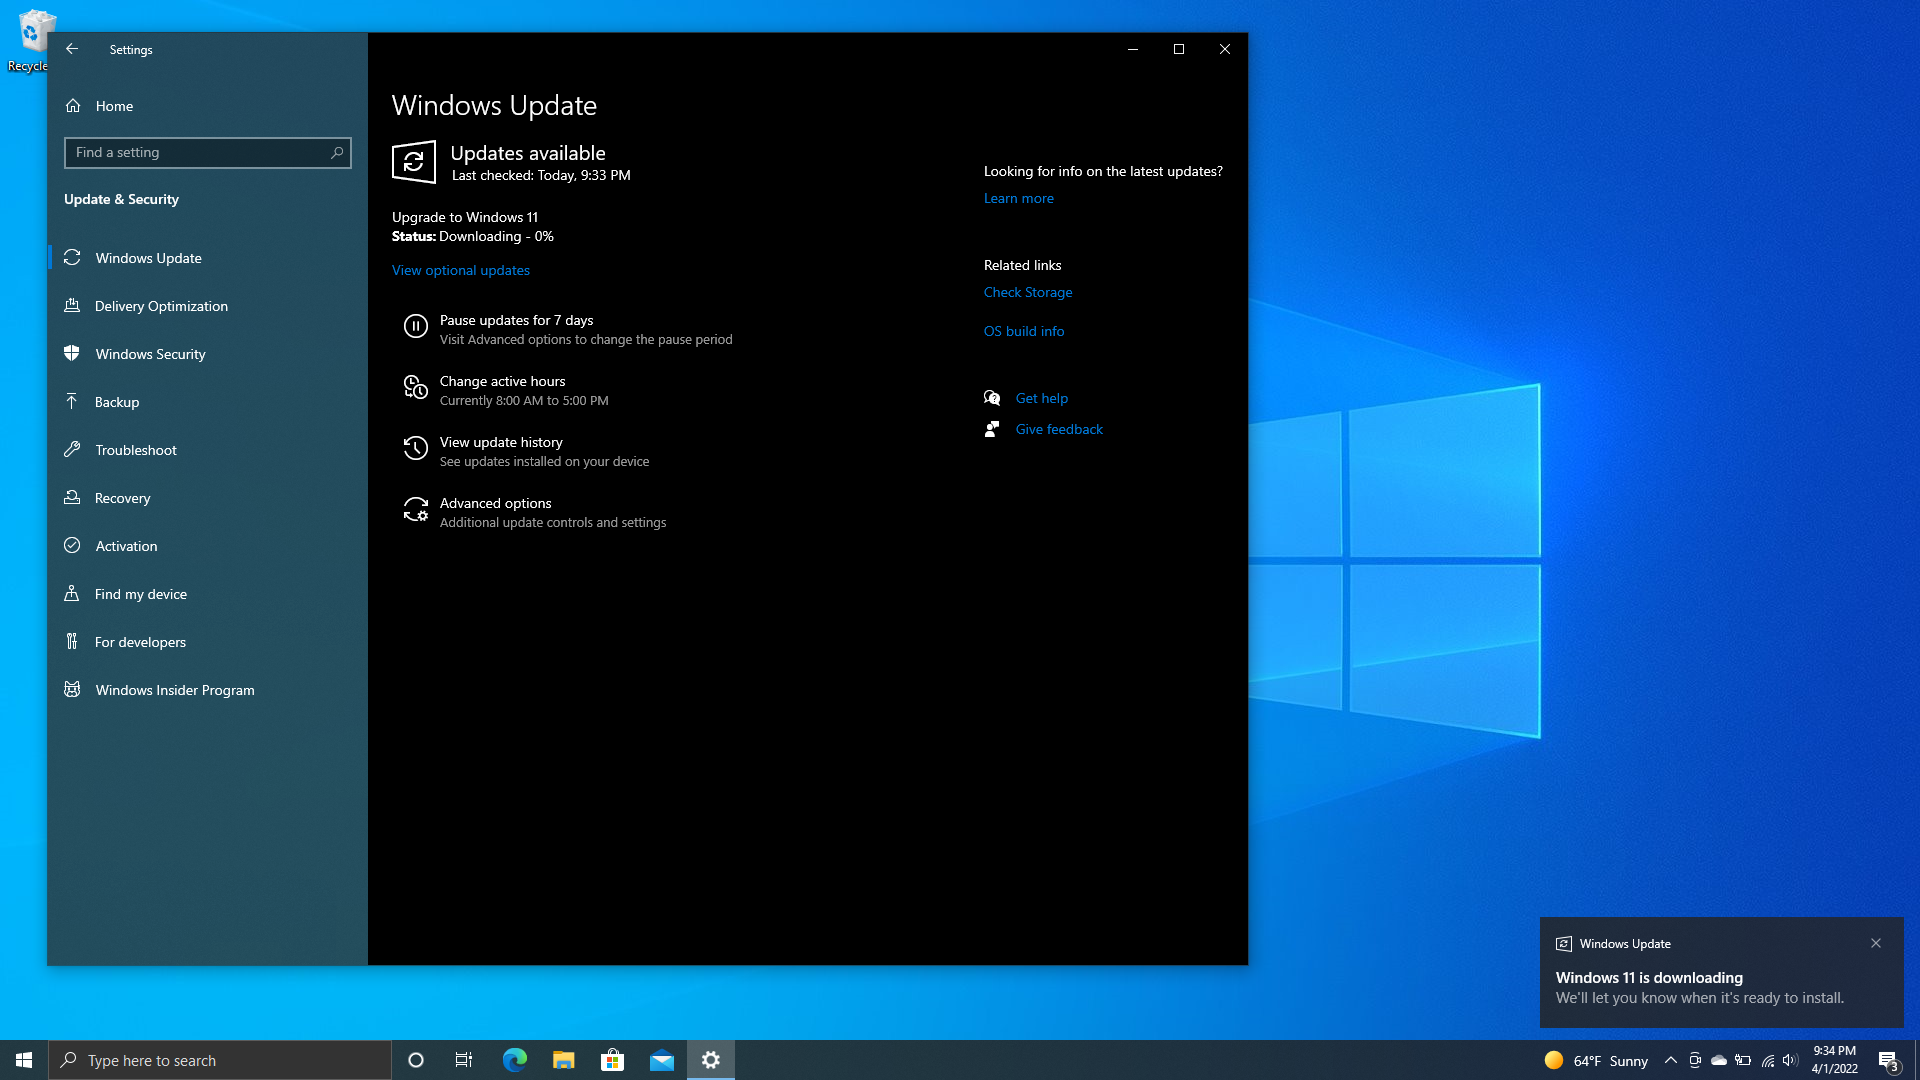This screenshot has height=1080, width=1920.
Task: Click the Windows Insider Program cat icon
Action: click(x=72, y=689)
